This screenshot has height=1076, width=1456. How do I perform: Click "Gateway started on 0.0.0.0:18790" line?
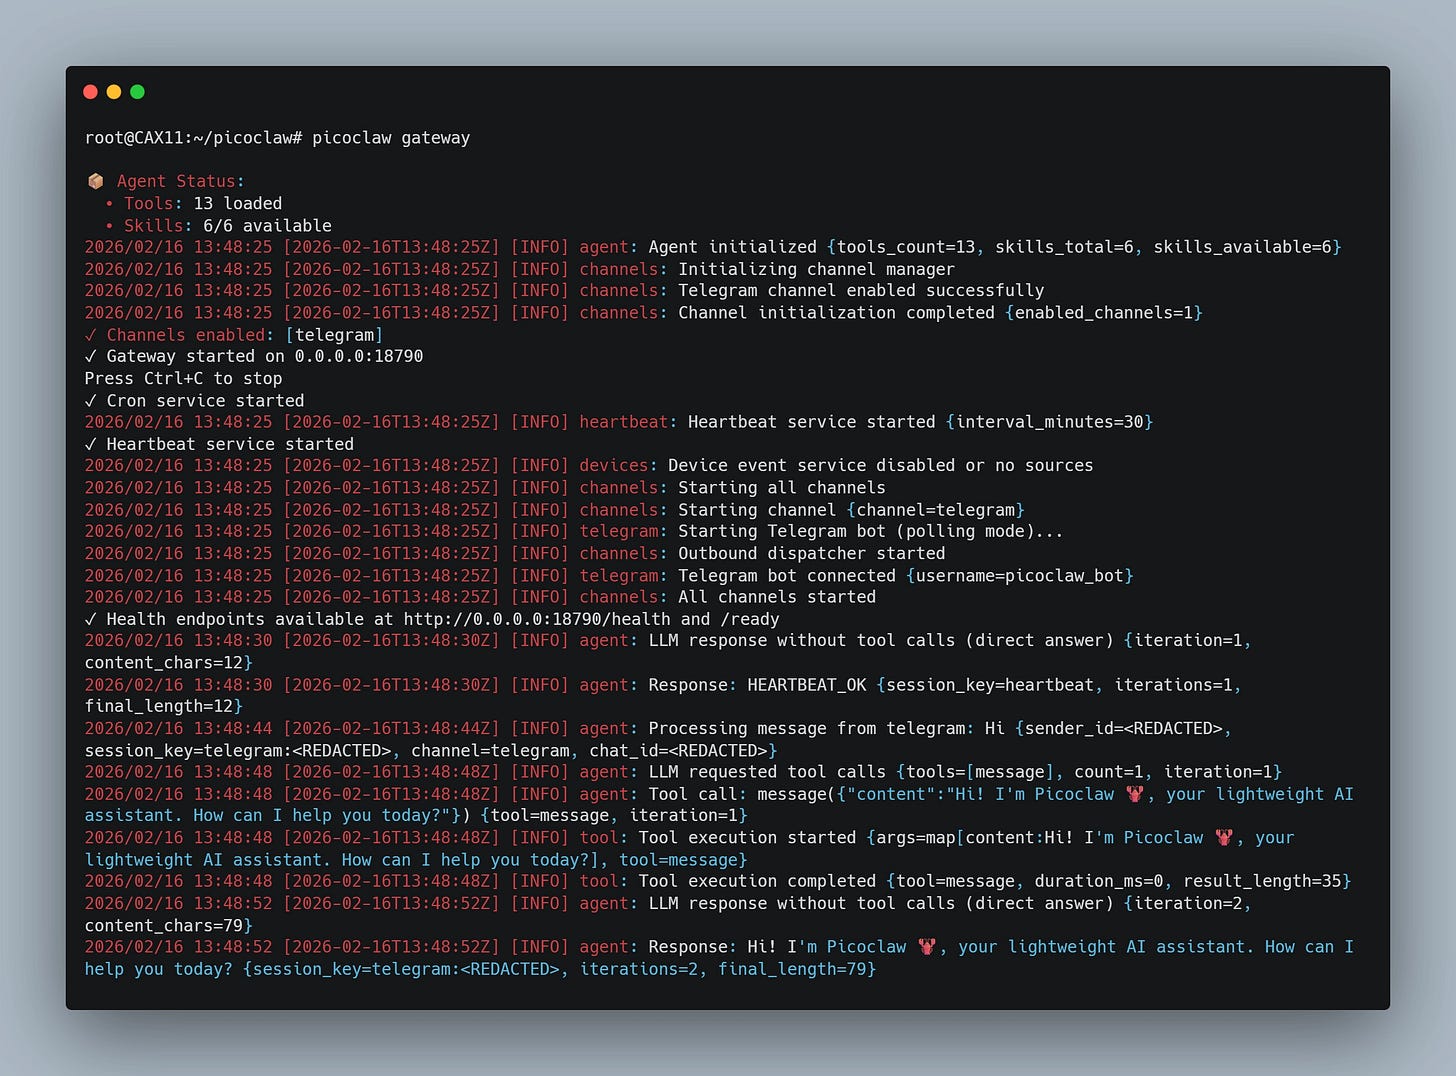pos(254,356)
